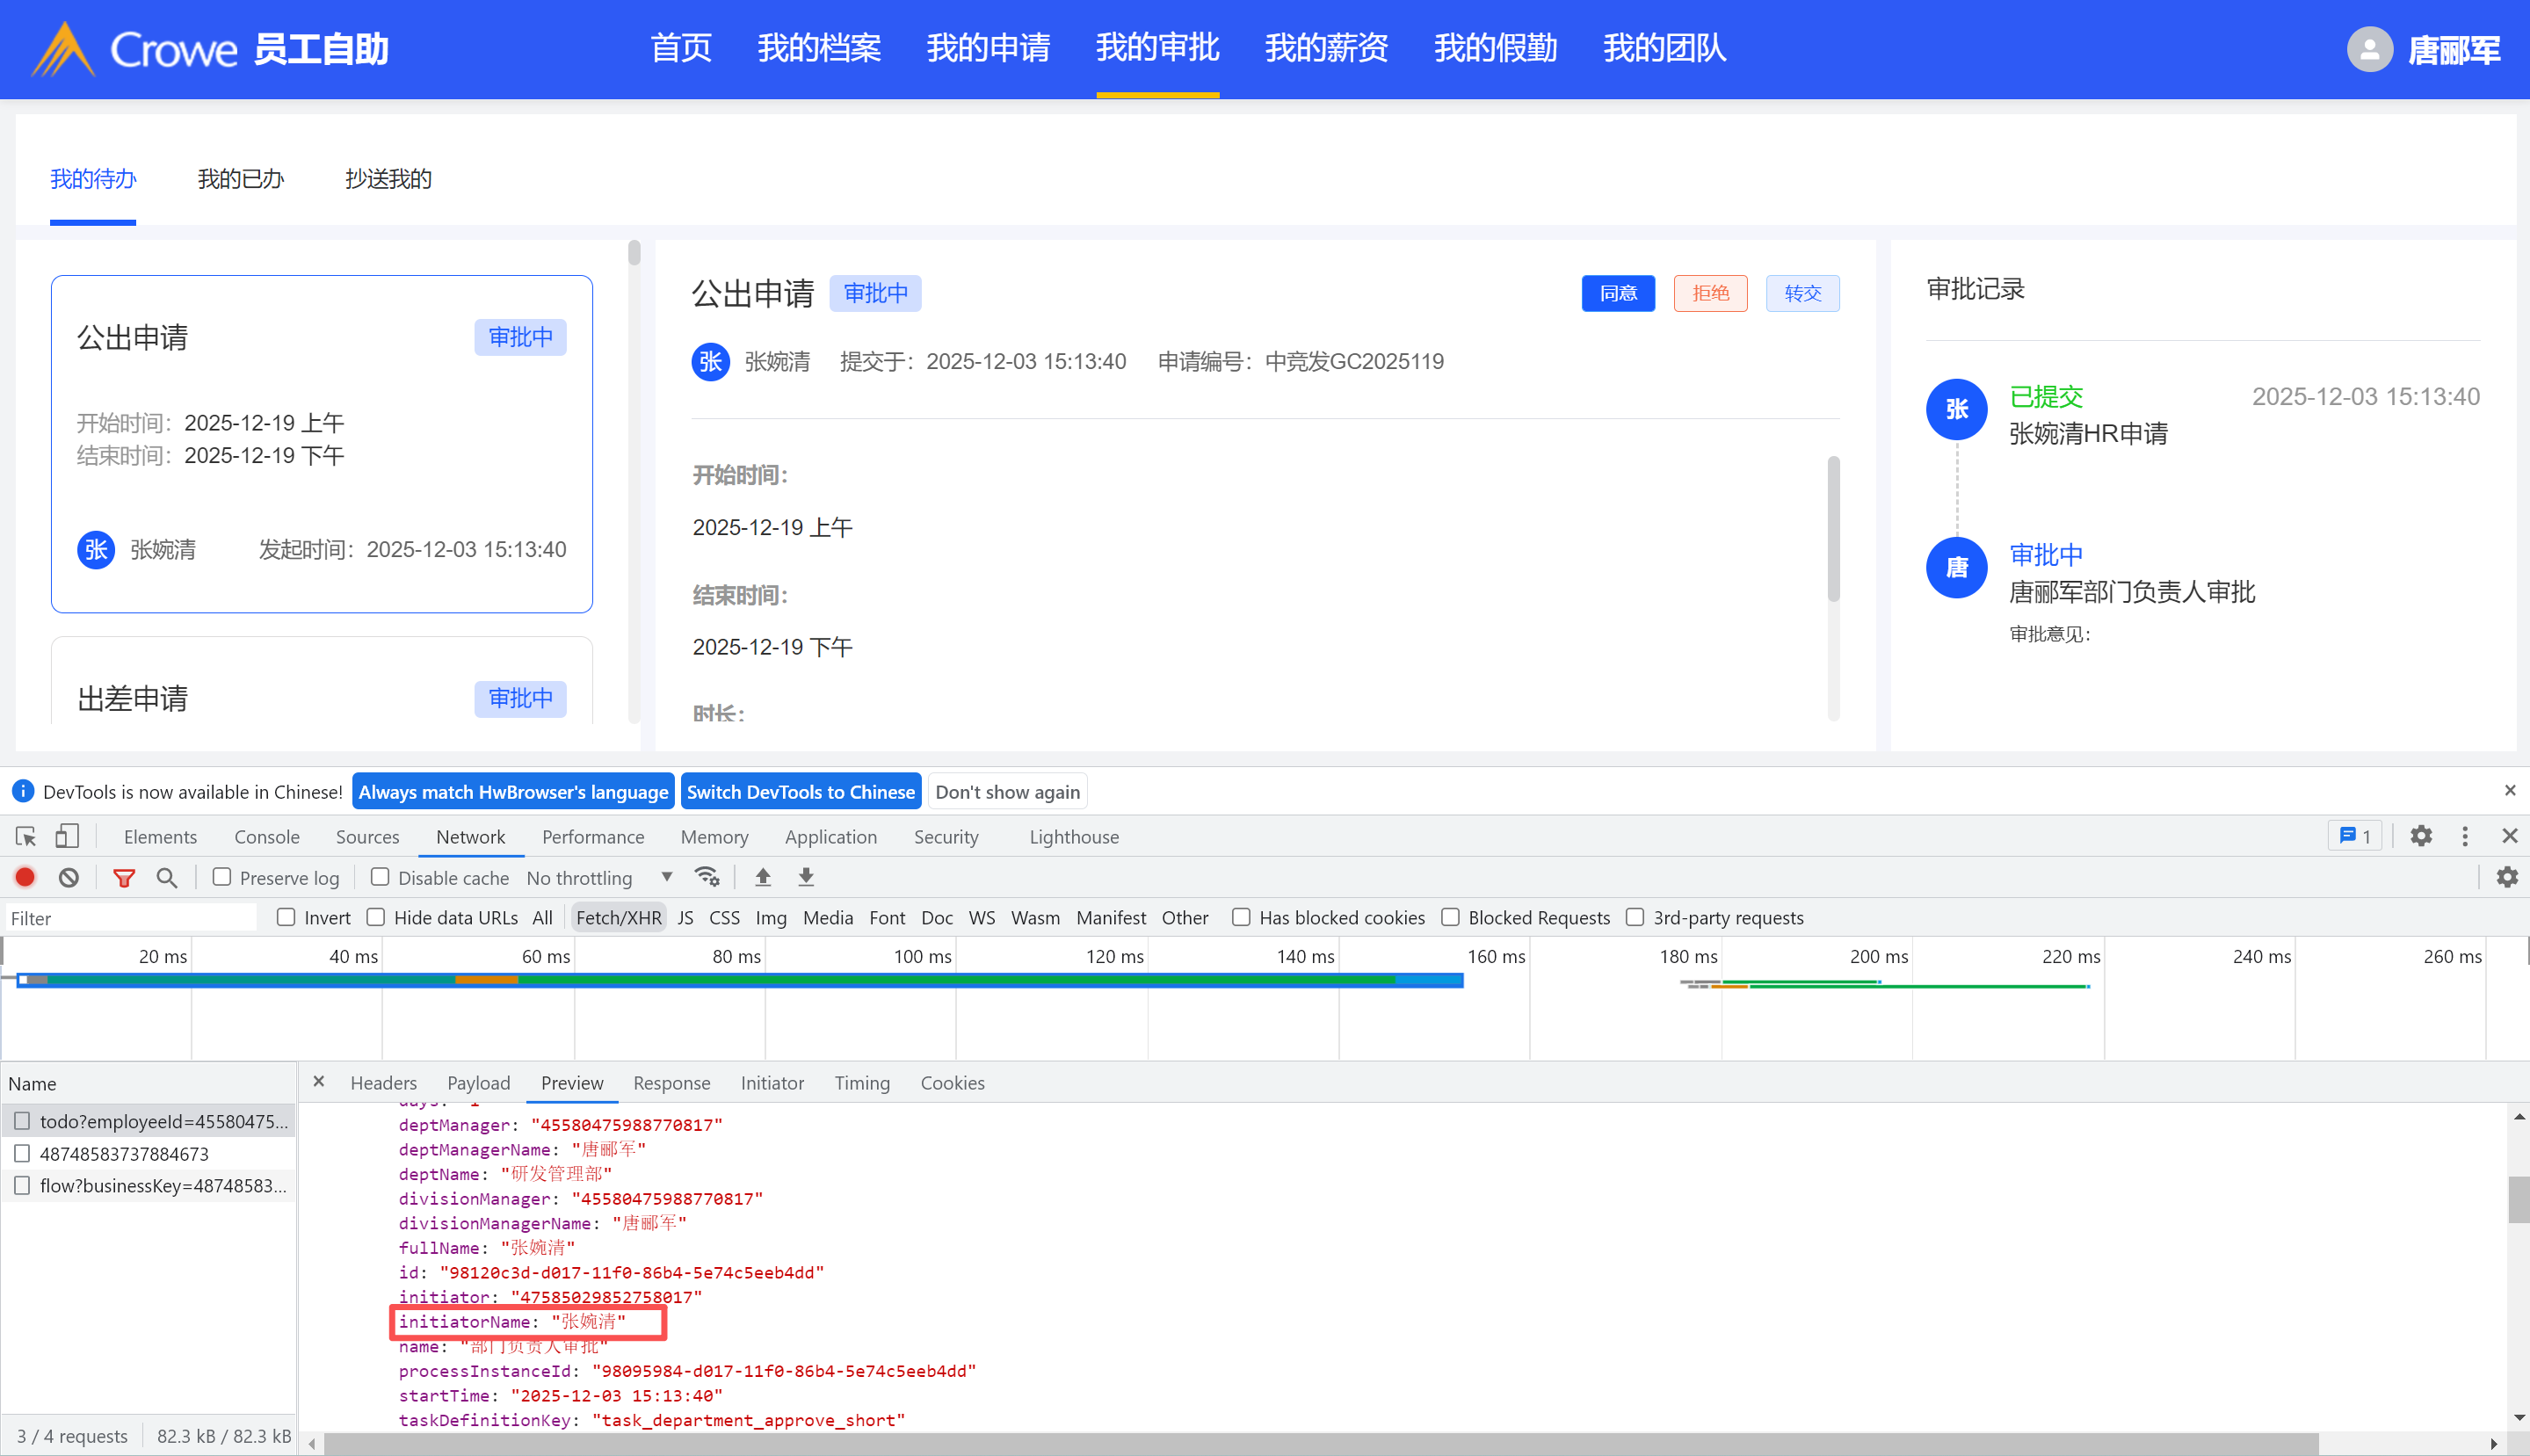Open the network conditions wifi icon

coord(707,877)
